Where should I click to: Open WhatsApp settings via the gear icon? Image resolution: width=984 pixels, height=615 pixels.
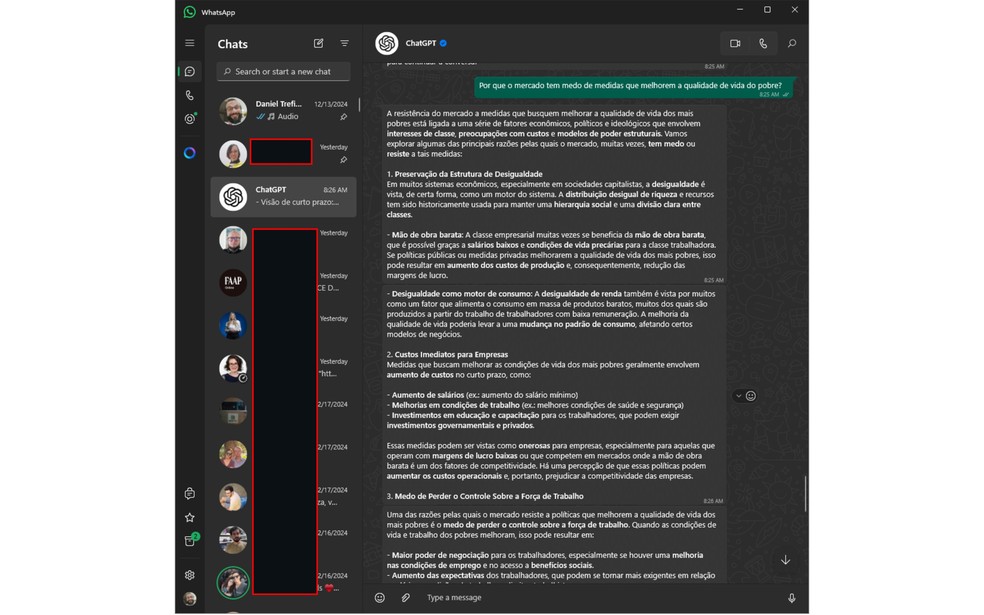[189, 575]
